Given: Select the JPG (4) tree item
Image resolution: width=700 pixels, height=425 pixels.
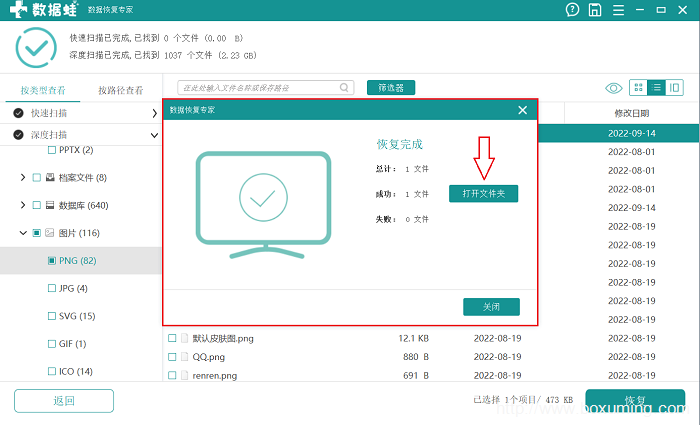Looking at the screenshot, I should (x=80, y=288).
